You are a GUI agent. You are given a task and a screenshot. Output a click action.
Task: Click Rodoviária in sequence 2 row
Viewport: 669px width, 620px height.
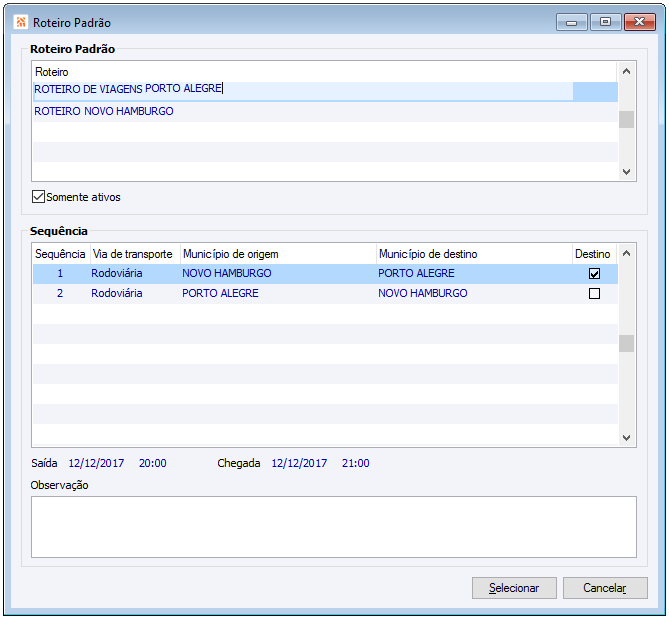coord(116,294)
